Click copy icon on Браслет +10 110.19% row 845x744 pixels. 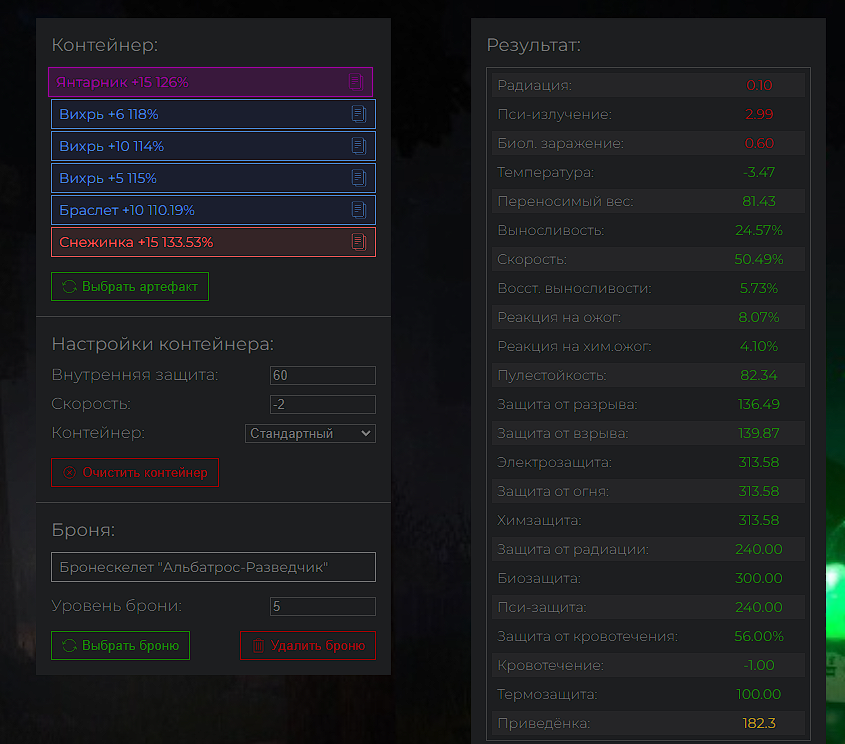pos(359,210)
